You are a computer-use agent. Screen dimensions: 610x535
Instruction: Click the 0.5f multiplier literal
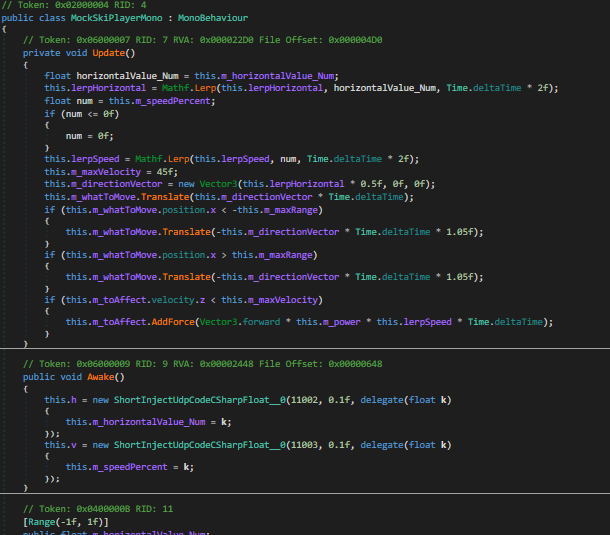tap(371, 184)
